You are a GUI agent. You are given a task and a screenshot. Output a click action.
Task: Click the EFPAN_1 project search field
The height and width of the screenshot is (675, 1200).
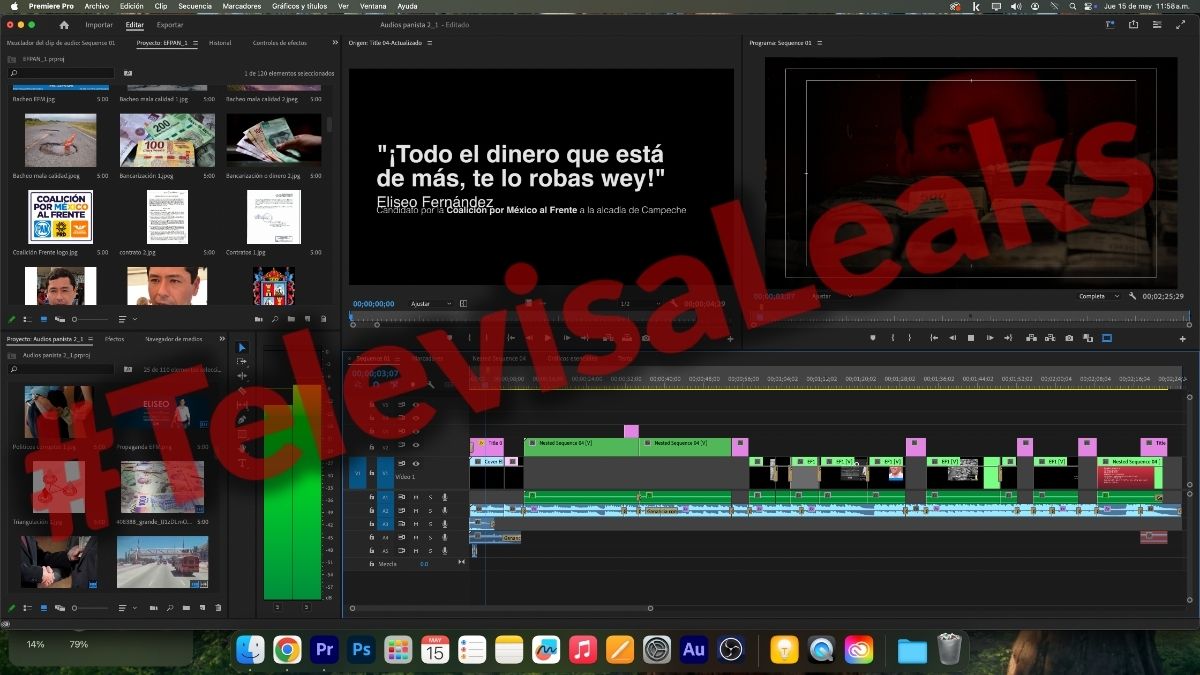point(61,73)
